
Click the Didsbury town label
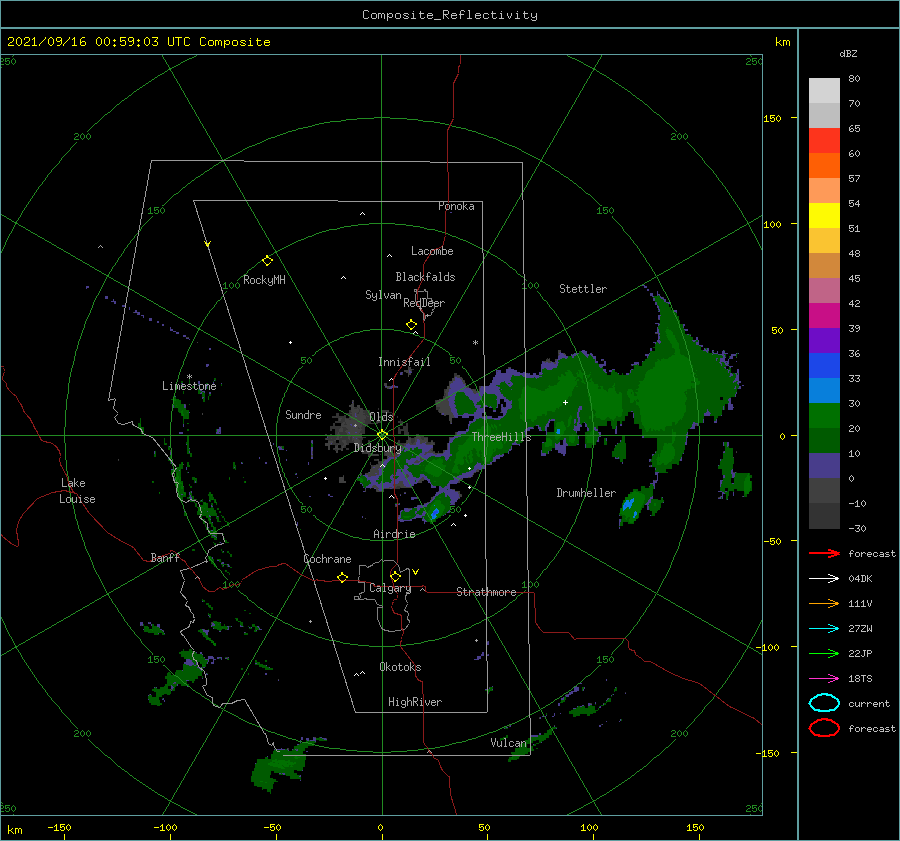pyautogui.click(x=377, y=448)
